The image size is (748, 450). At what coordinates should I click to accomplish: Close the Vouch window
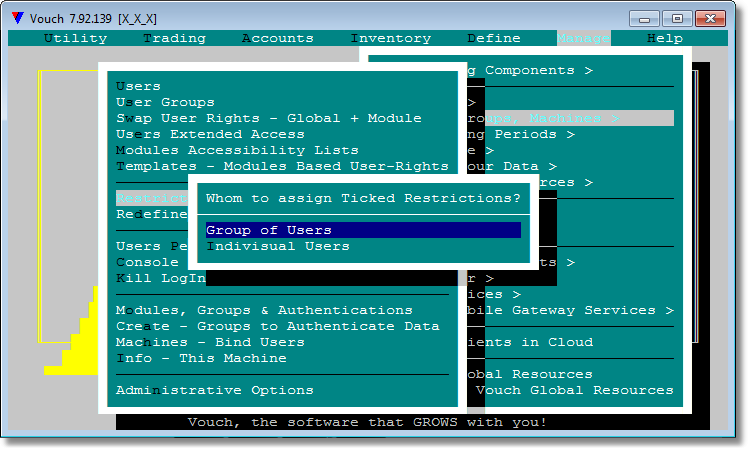[x=710, y=19]
